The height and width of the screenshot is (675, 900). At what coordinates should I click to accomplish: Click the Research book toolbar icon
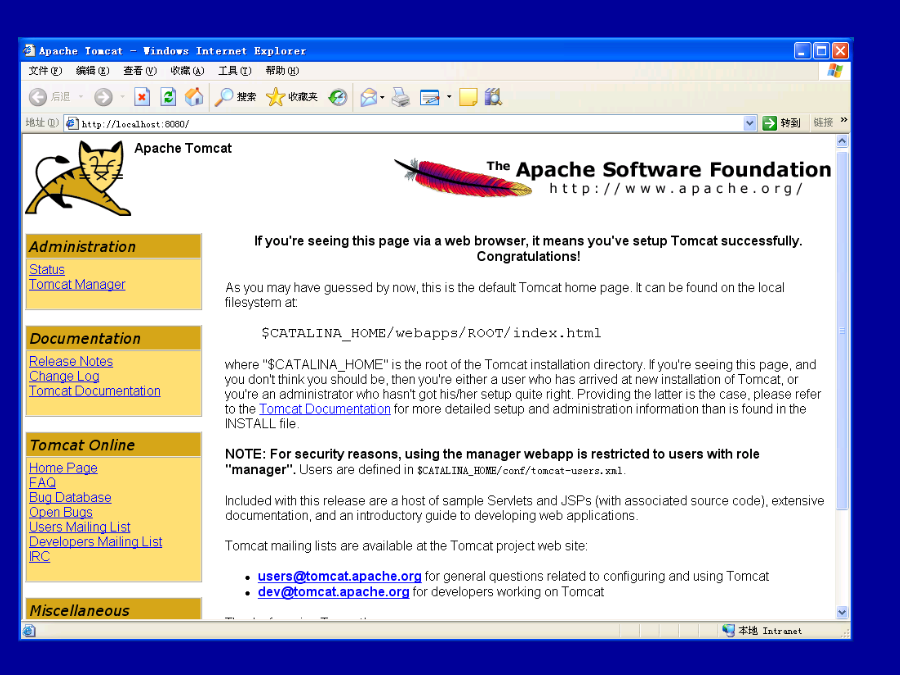pyautogui.click(x=493, y=97)
